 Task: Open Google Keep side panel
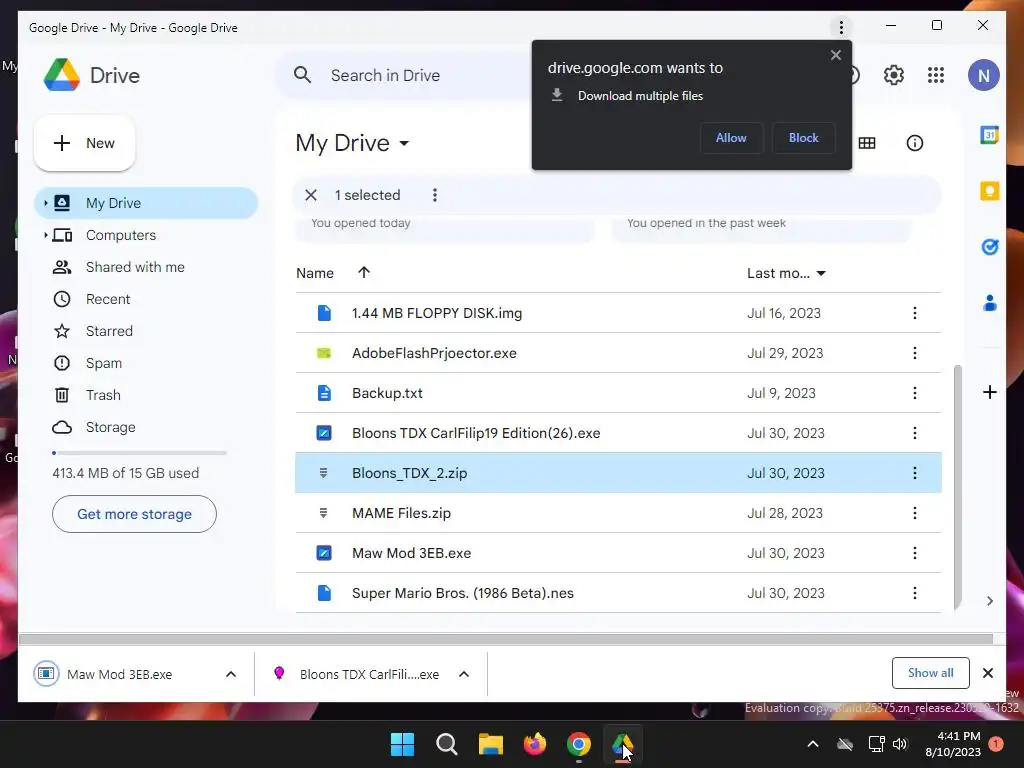989,191
